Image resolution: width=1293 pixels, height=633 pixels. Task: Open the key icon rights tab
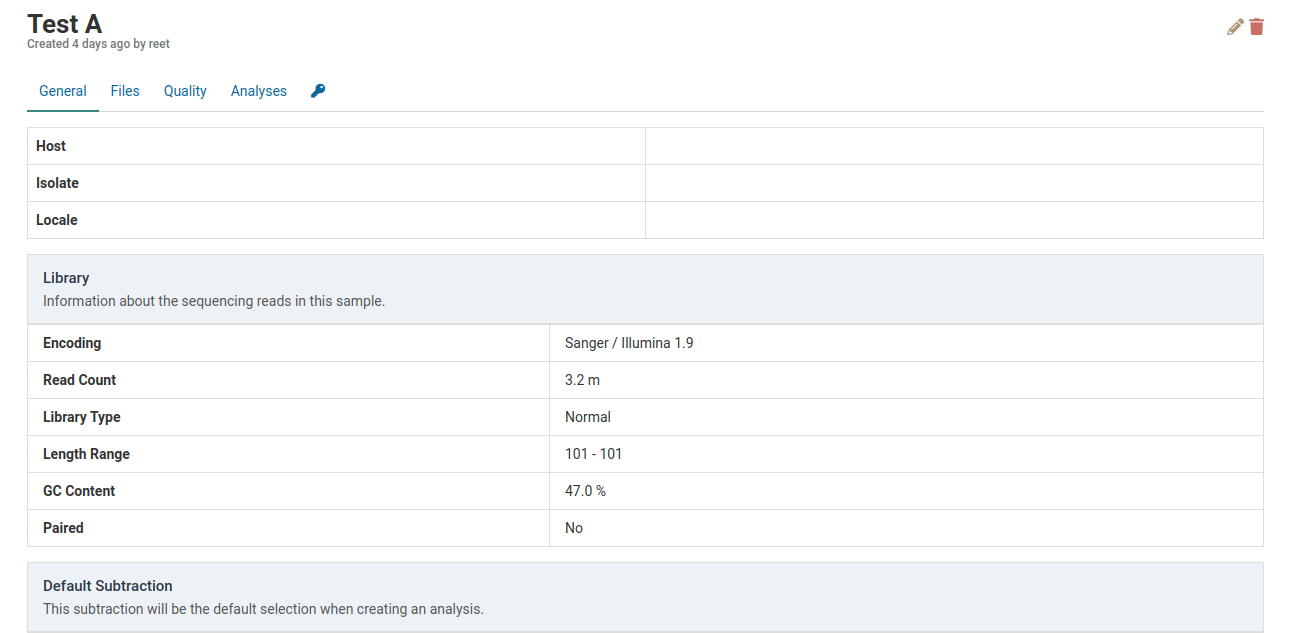point(318,91)
